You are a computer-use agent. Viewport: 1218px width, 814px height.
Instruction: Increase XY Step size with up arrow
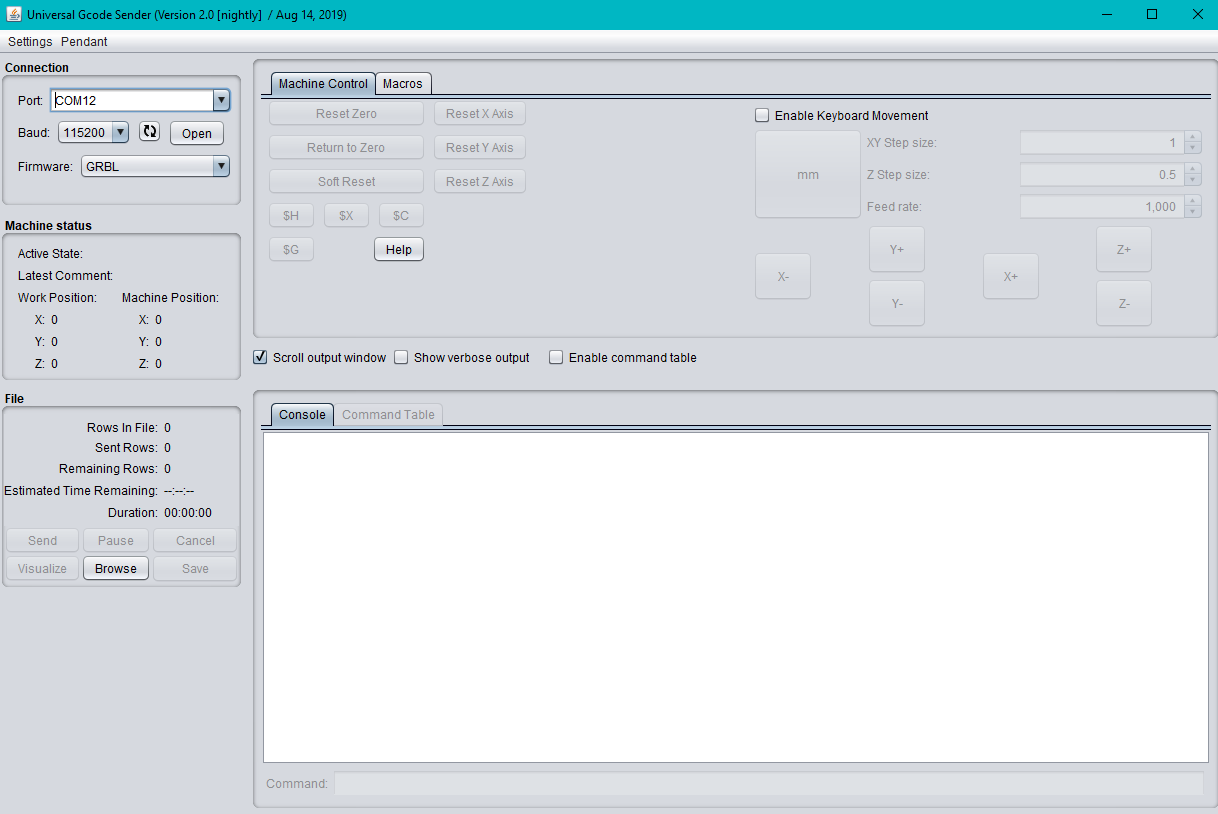[x=1192, y=137]
